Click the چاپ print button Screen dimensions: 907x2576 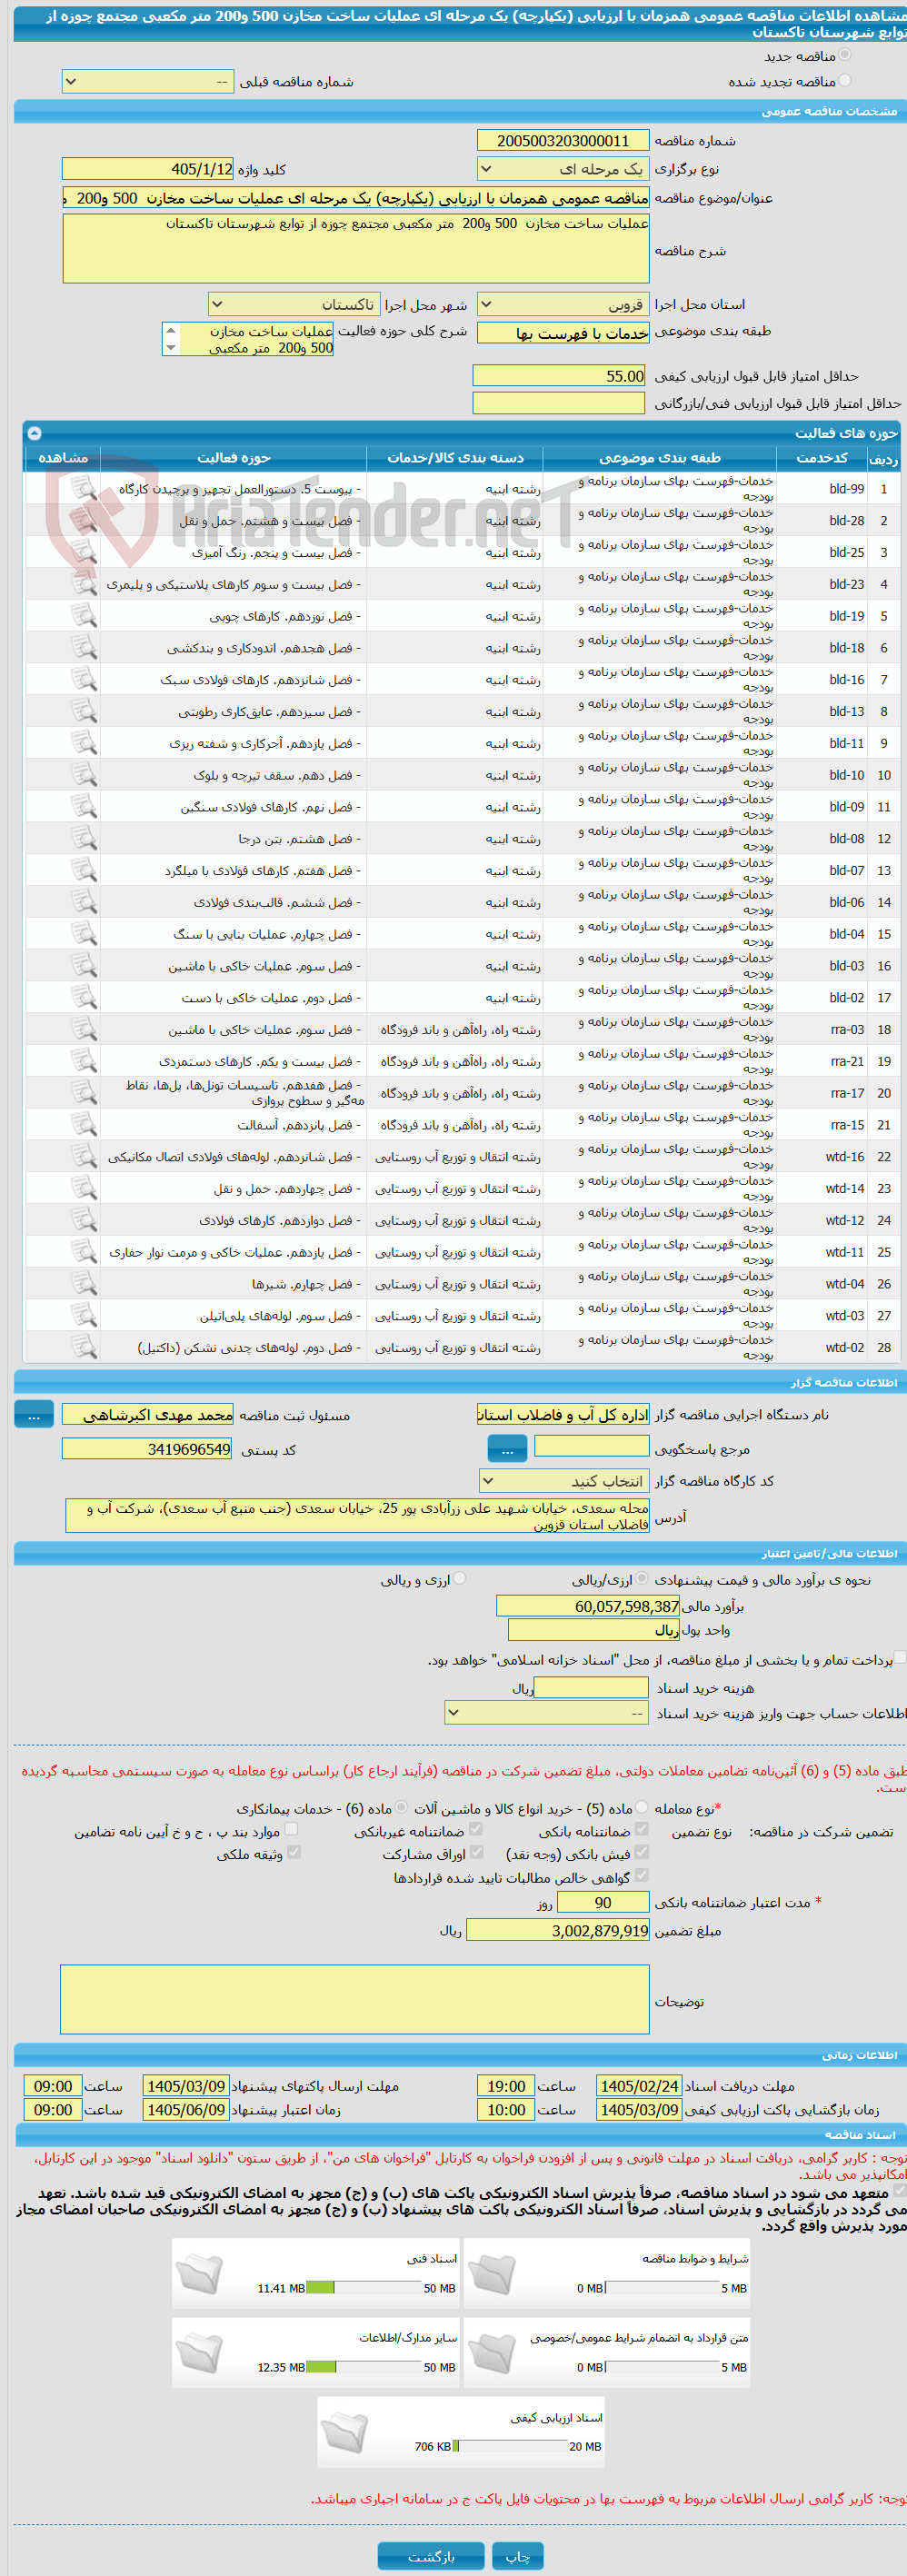(518, 2556)
